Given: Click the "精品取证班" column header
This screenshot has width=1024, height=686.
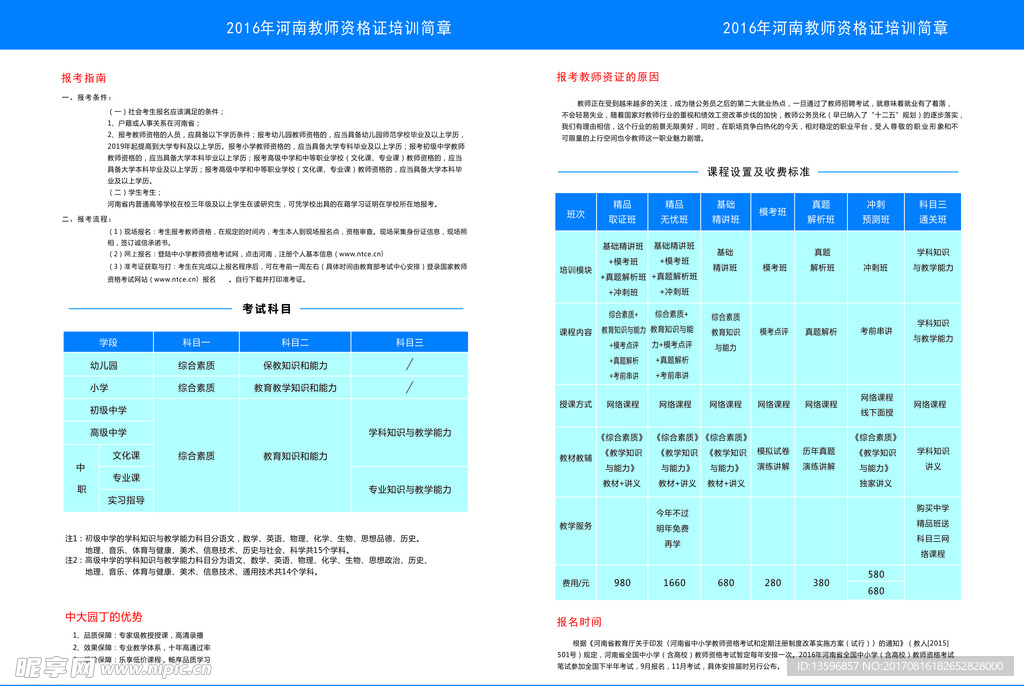Looking at the screenshot, I should click(622, 212).
